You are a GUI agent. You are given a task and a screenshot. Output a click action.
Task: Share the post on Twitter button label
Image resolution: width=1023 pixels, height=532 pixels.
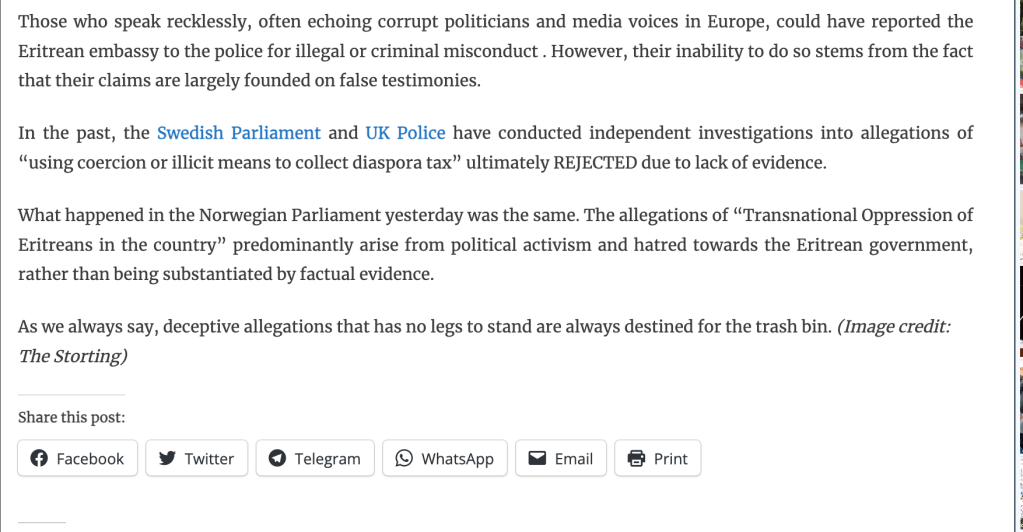209,458
